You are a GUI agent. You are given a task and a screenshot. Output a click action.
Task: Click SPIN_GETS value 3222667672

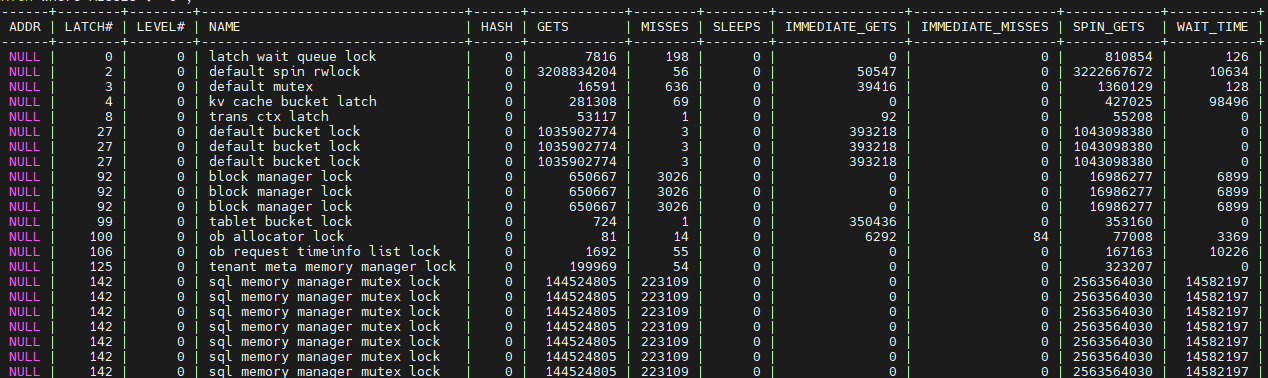coord(1113,72)
